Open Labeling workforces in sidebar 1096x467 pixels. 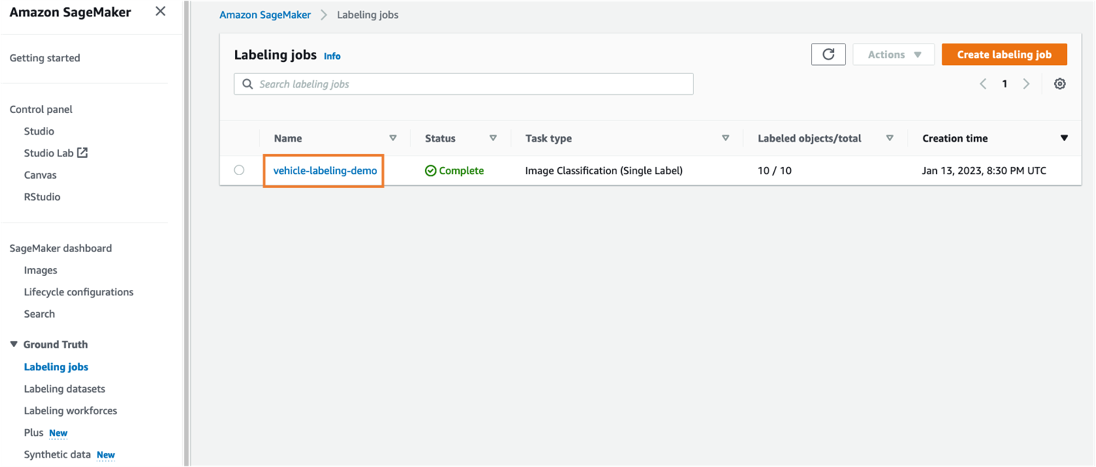(x=70, y=411)
